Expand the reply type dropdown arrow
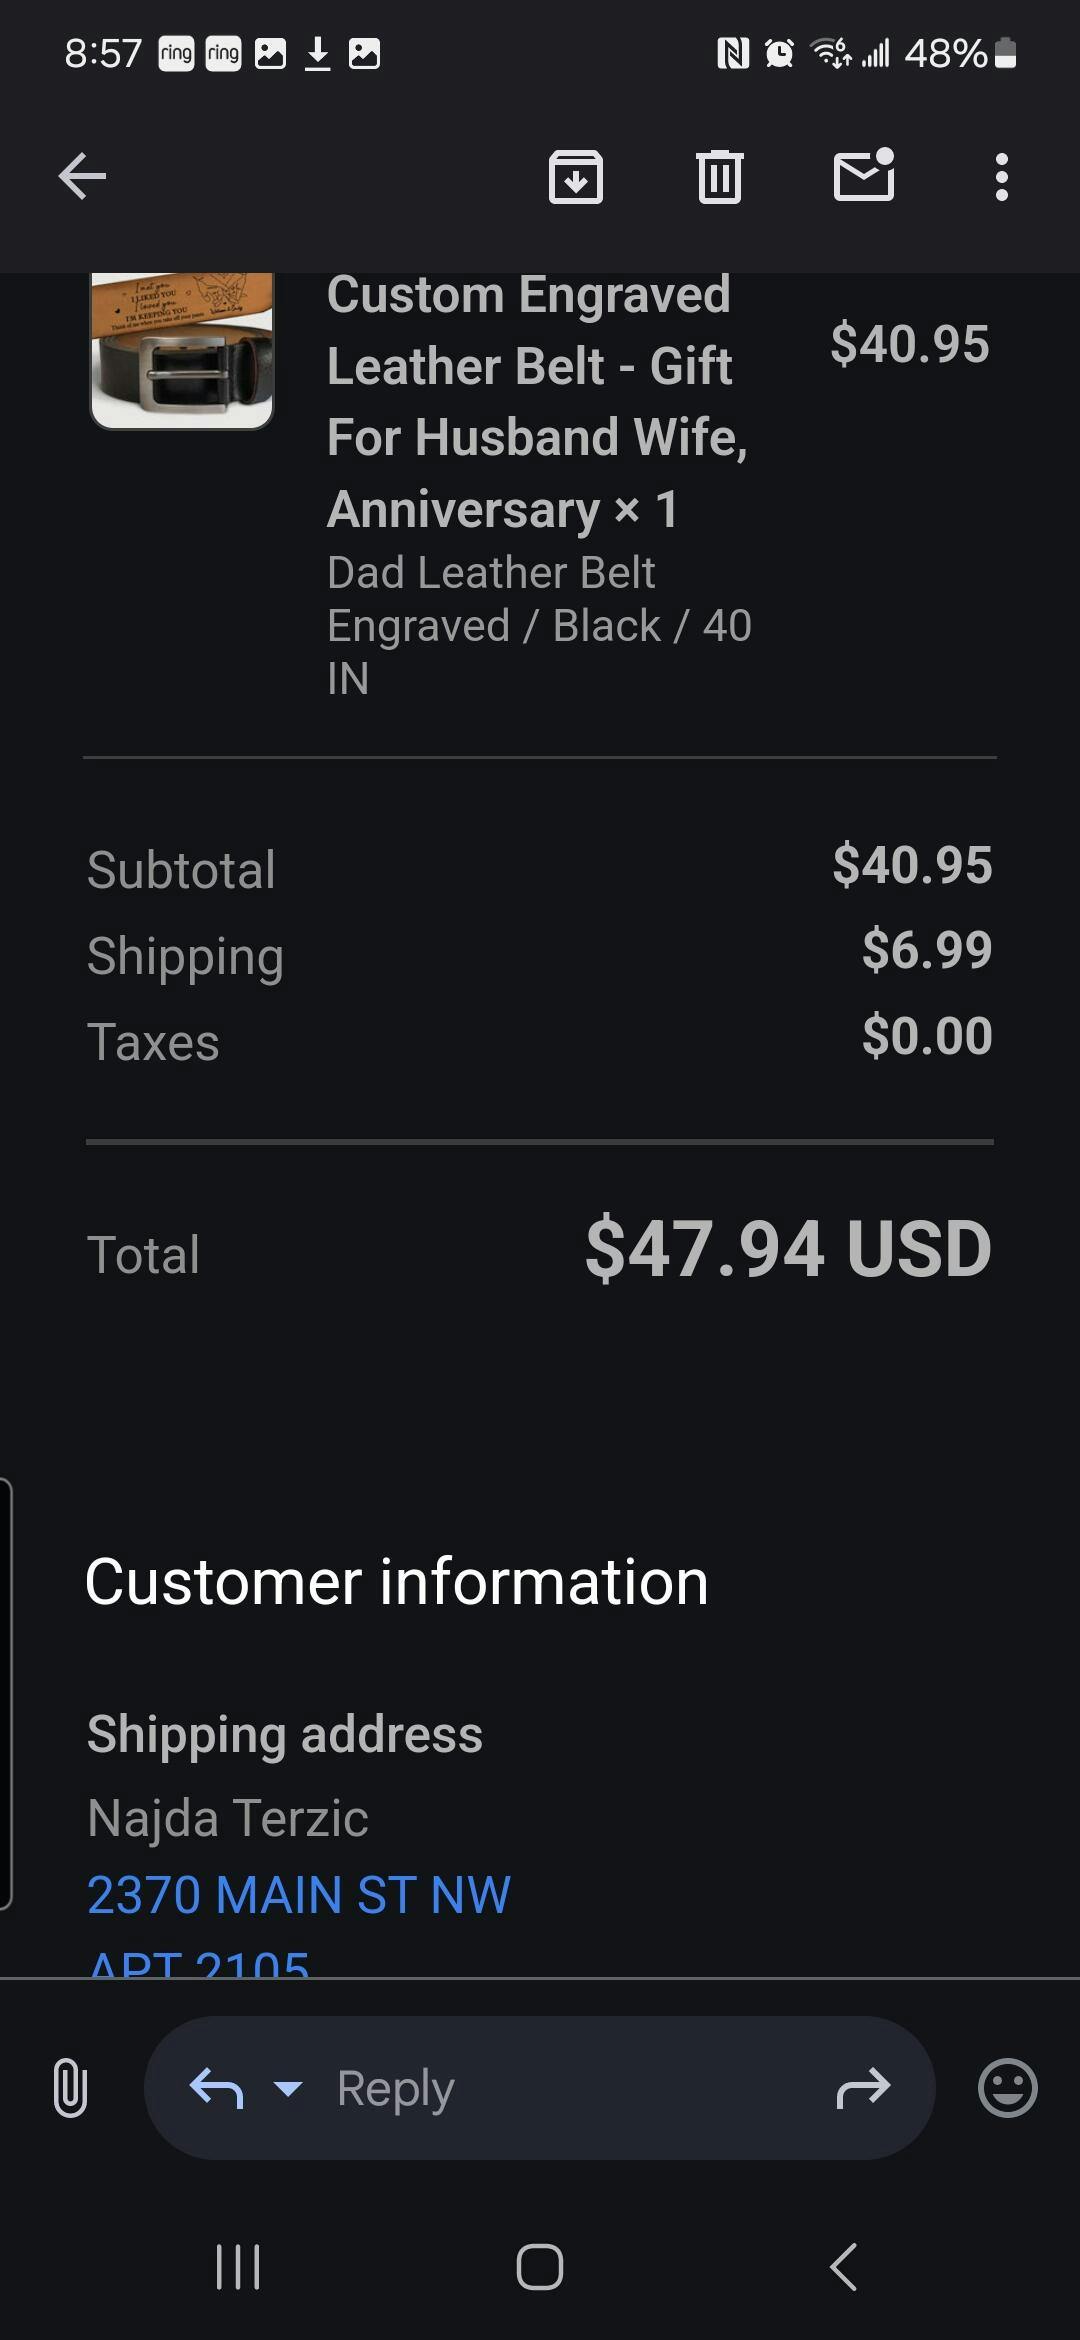1080x2340 pixels. coord(288,2088)
